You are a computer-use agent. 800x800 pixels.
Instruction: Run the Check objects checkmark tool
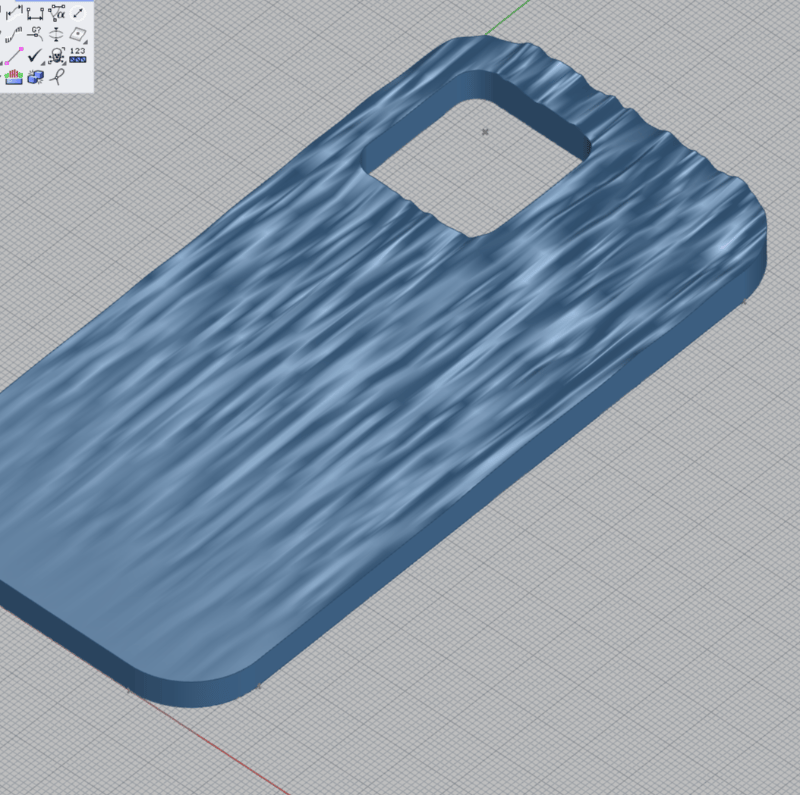(x=36, y=57)
